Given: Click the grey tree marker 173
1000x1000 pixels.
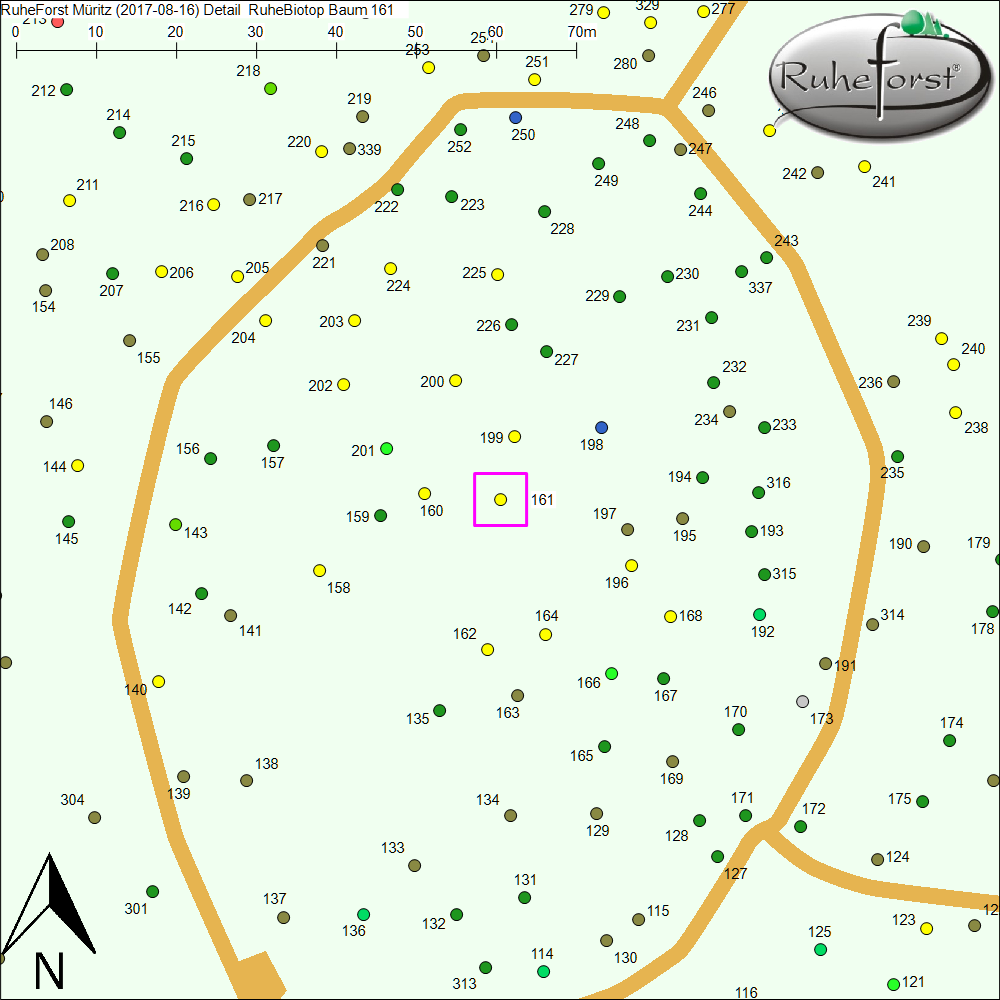Looking at the screenshot, I should point(802,701).
